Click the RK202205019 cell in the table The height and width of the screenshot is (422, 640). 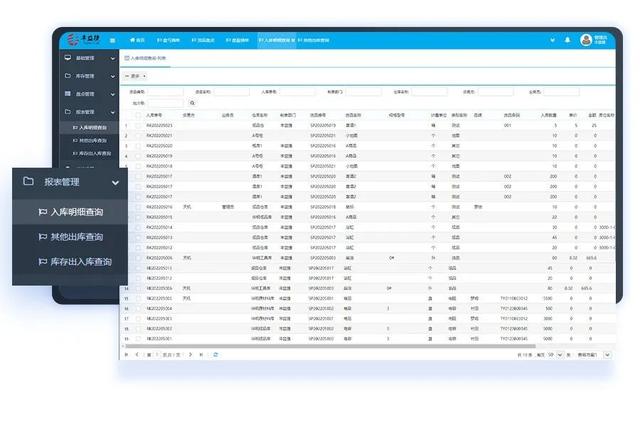[159, 156]
